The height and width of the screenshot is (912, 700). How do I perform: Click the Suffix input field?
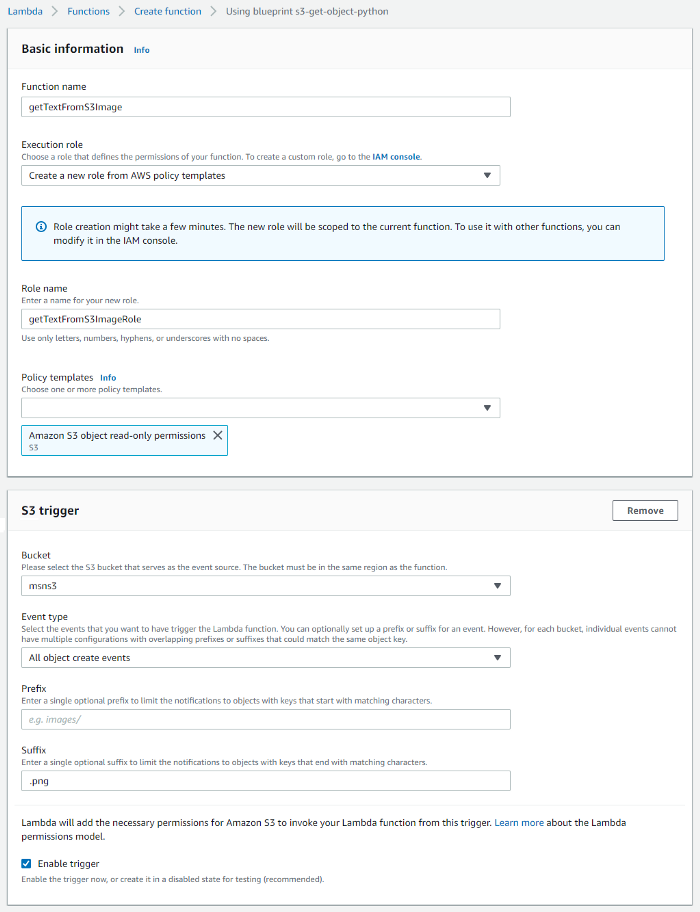tap(265, 781)
